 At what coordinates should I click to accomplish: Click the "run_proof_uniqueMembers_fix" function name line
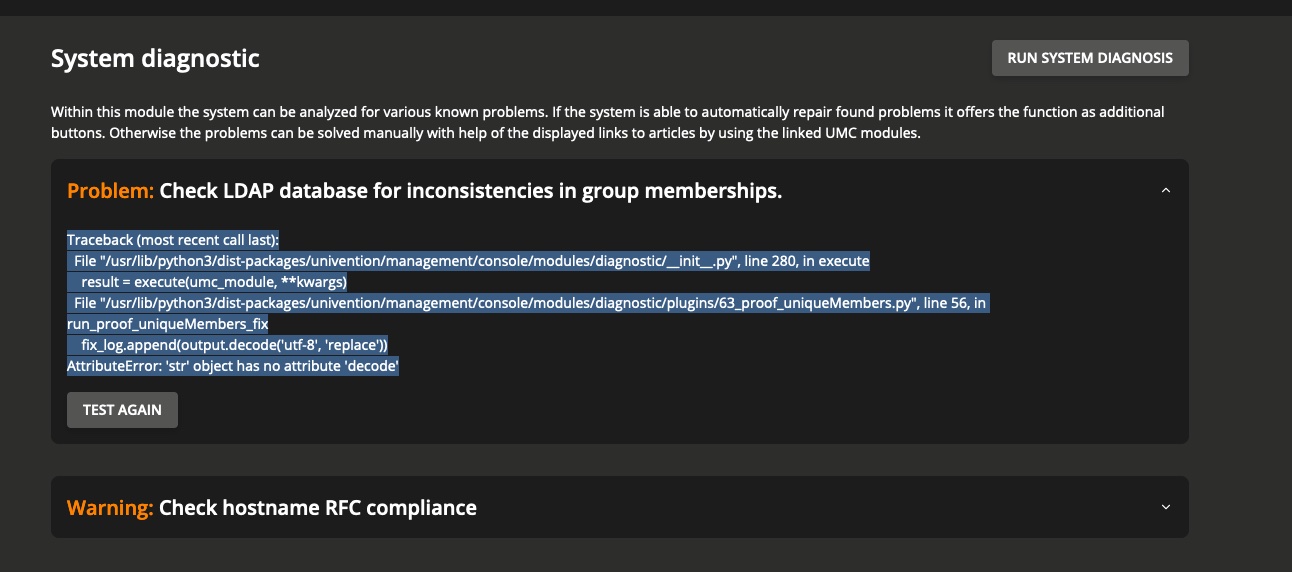click(168, 324)
